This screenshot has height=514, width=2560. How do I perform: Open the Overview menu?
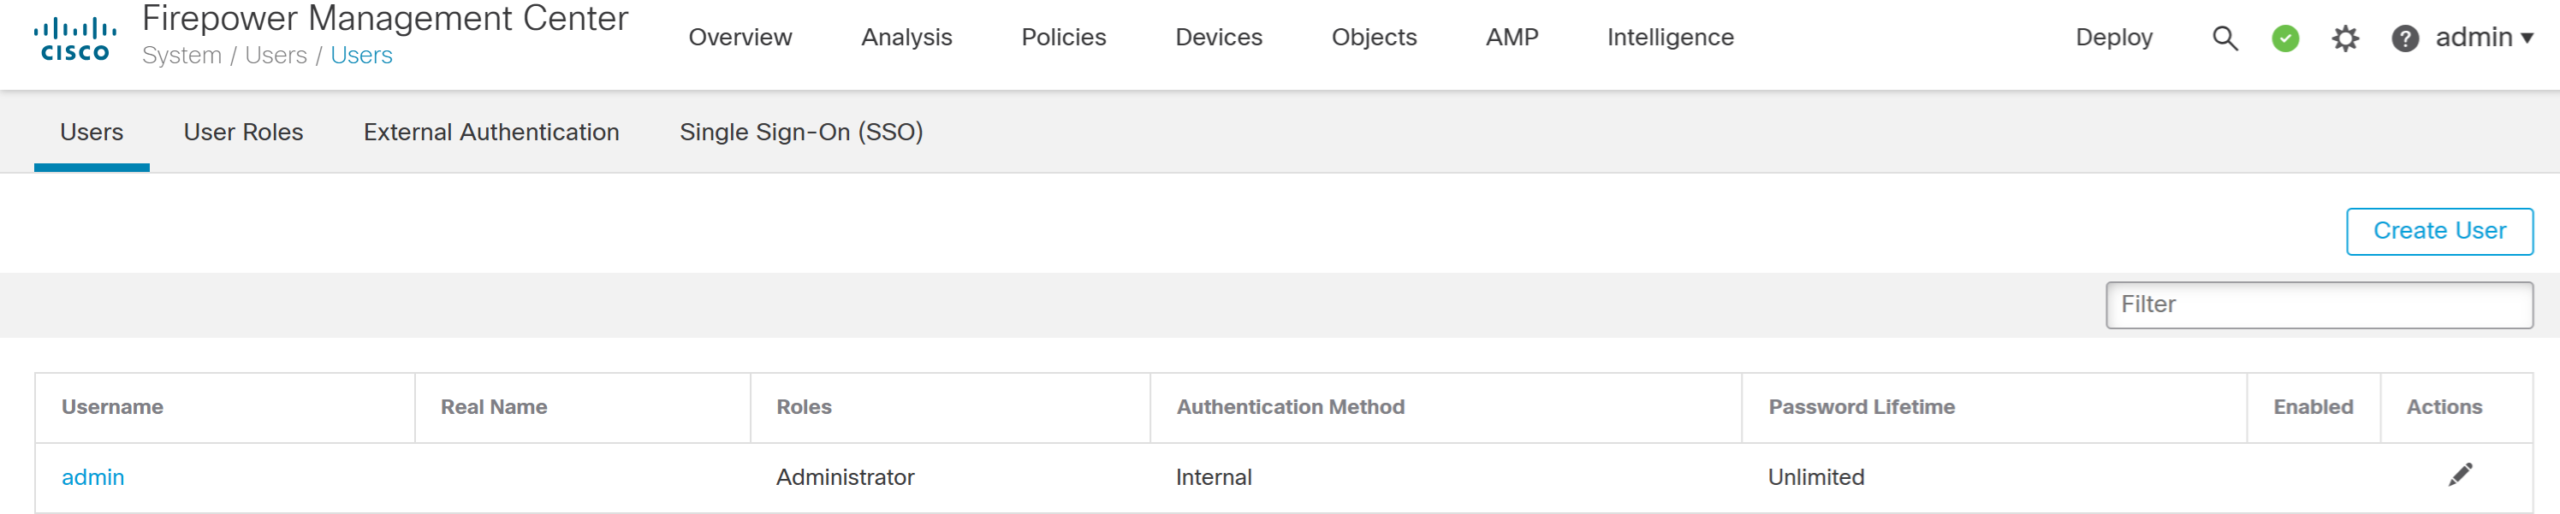(740, 38)
